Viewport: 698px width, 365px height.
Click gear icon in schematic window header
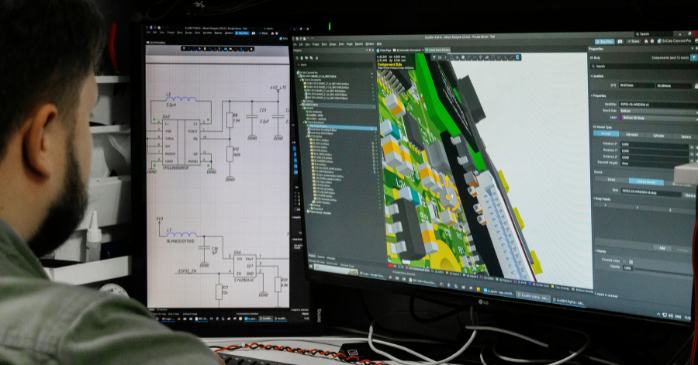276,33
